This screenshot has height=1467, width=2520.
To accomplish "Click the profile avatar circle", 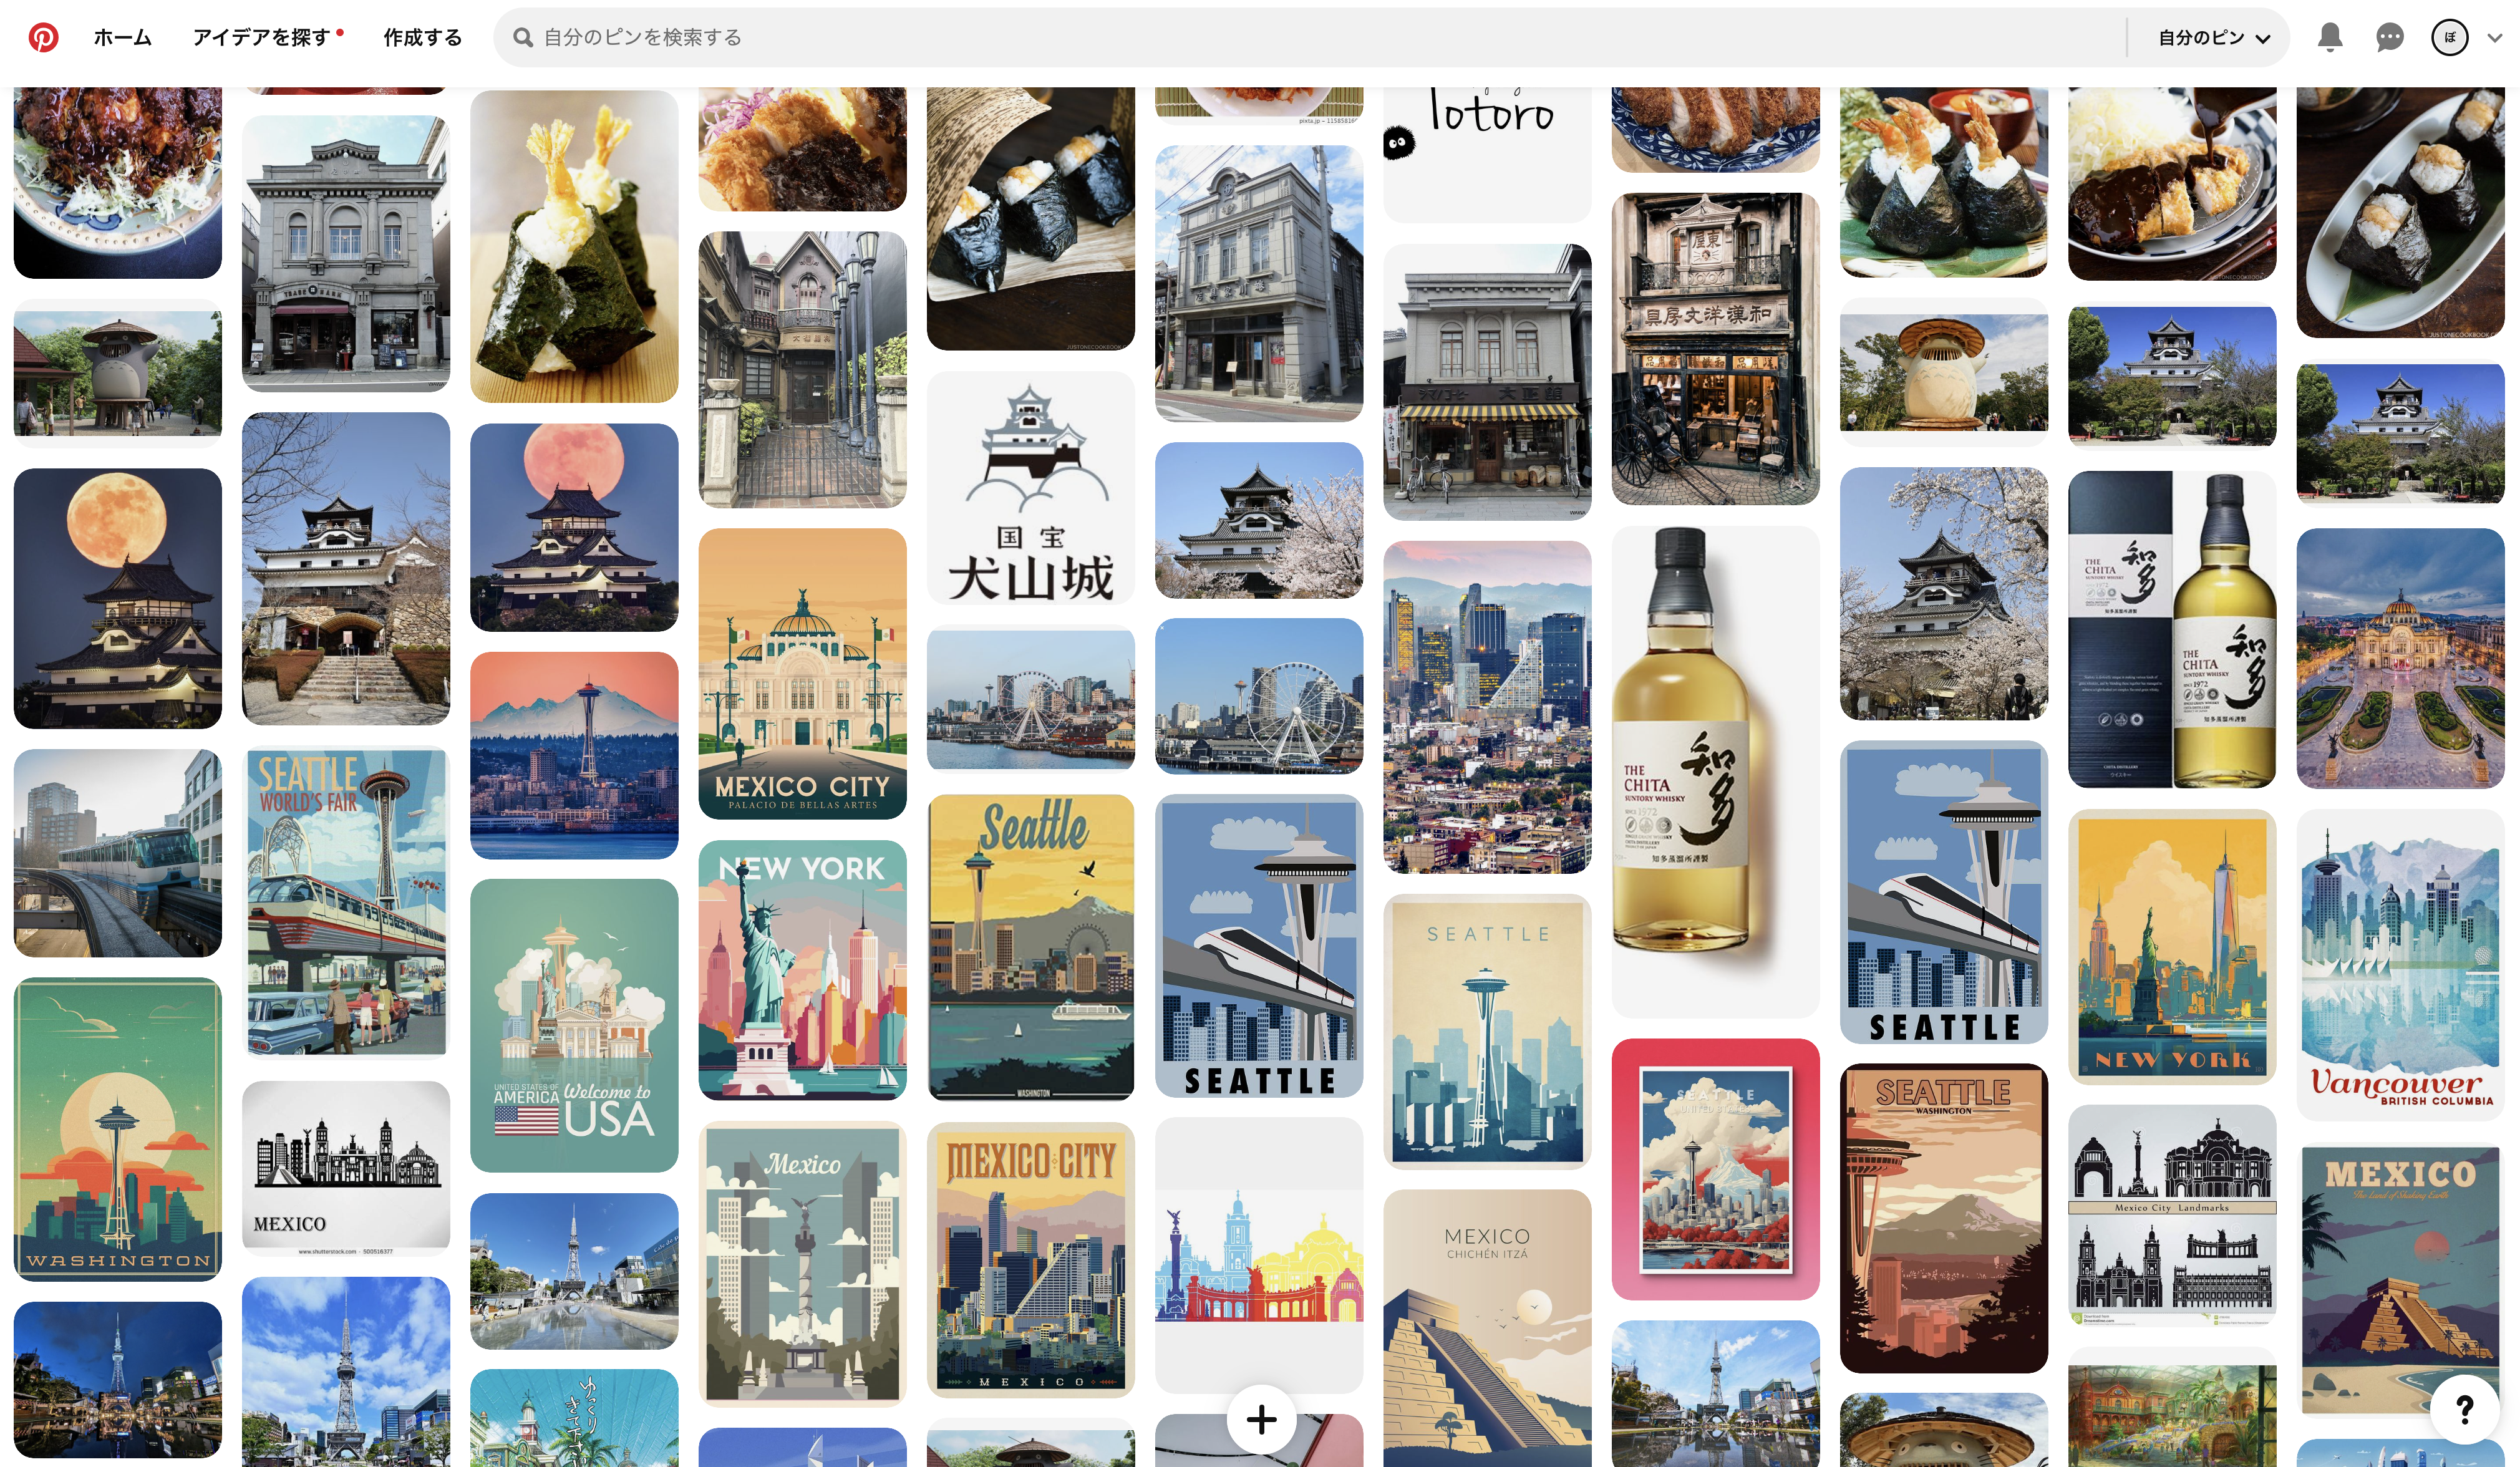I will (x=2449, y=37).
